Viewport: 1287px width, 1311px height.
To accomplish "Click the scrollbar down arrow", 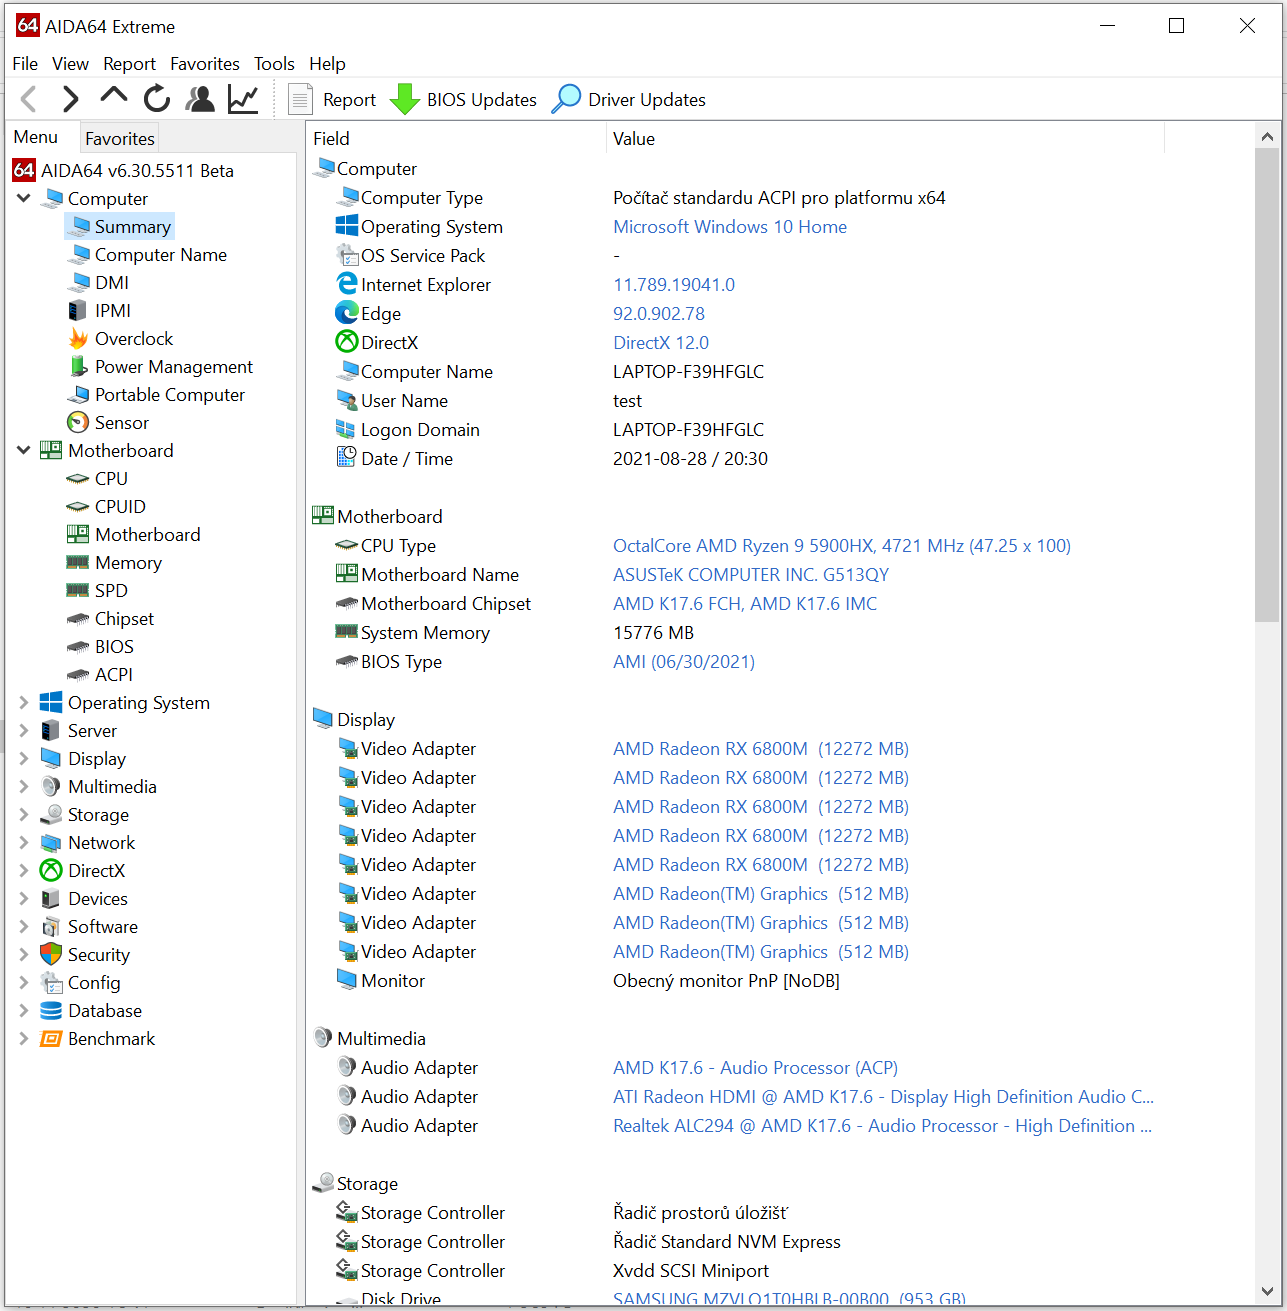I will coord(1267,1291).
